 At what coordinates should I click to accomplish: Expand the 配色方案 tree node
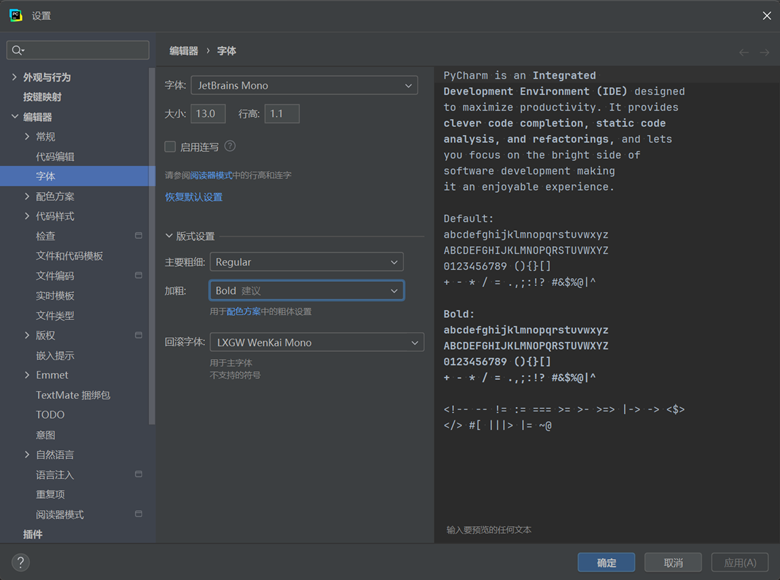[27, 196]
